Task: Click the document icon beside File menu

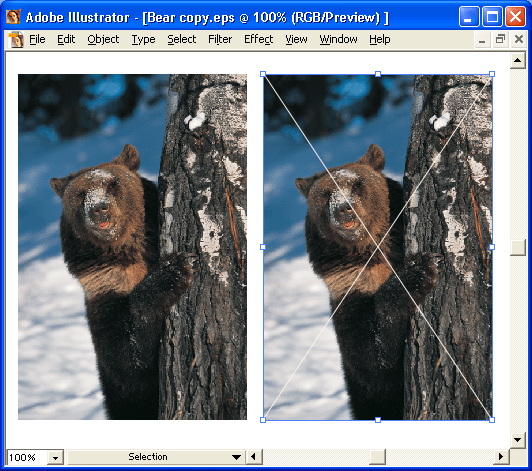Action: (x=16, y=39)
